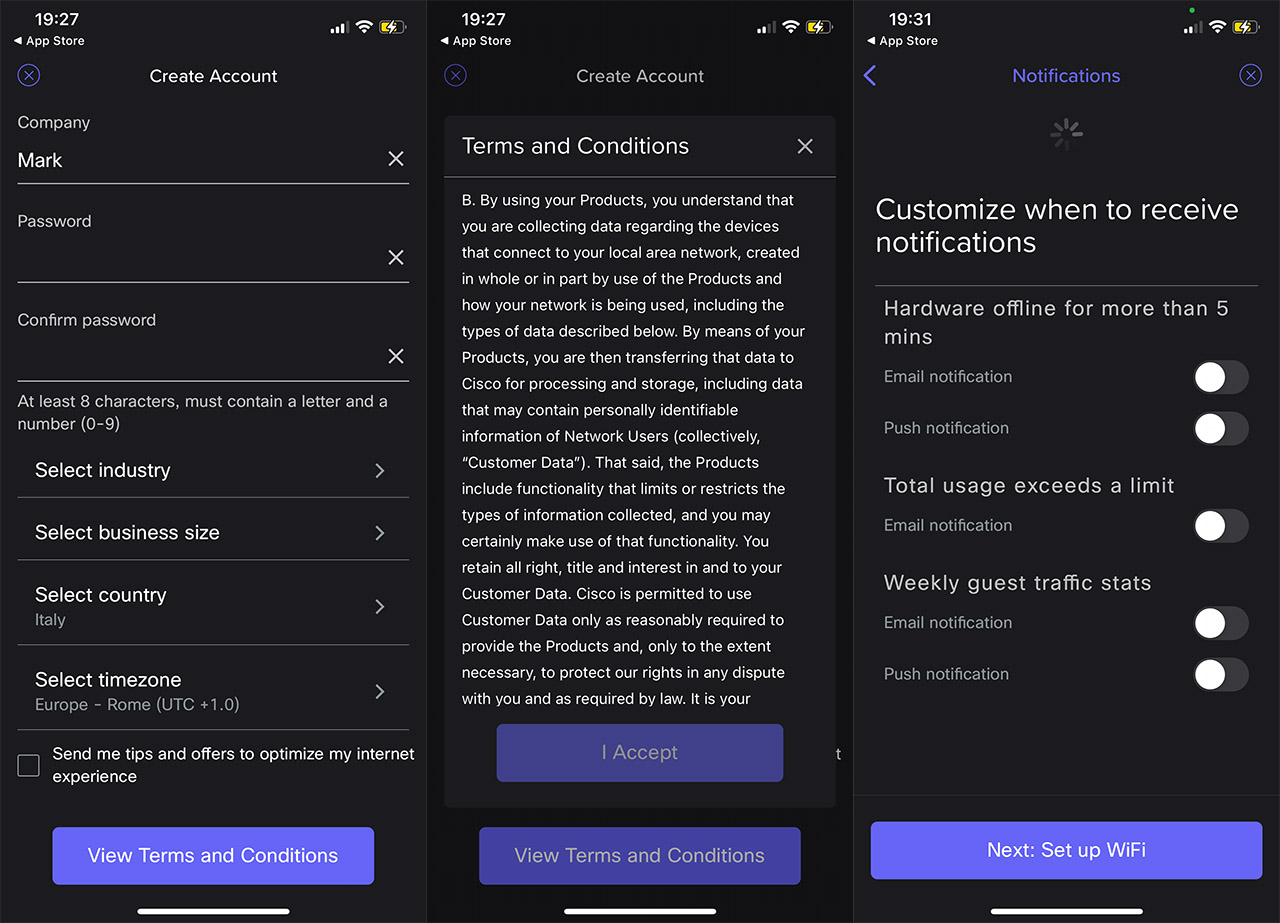
Task: Check the tips and offers checkbox
Action: point(29,766)
